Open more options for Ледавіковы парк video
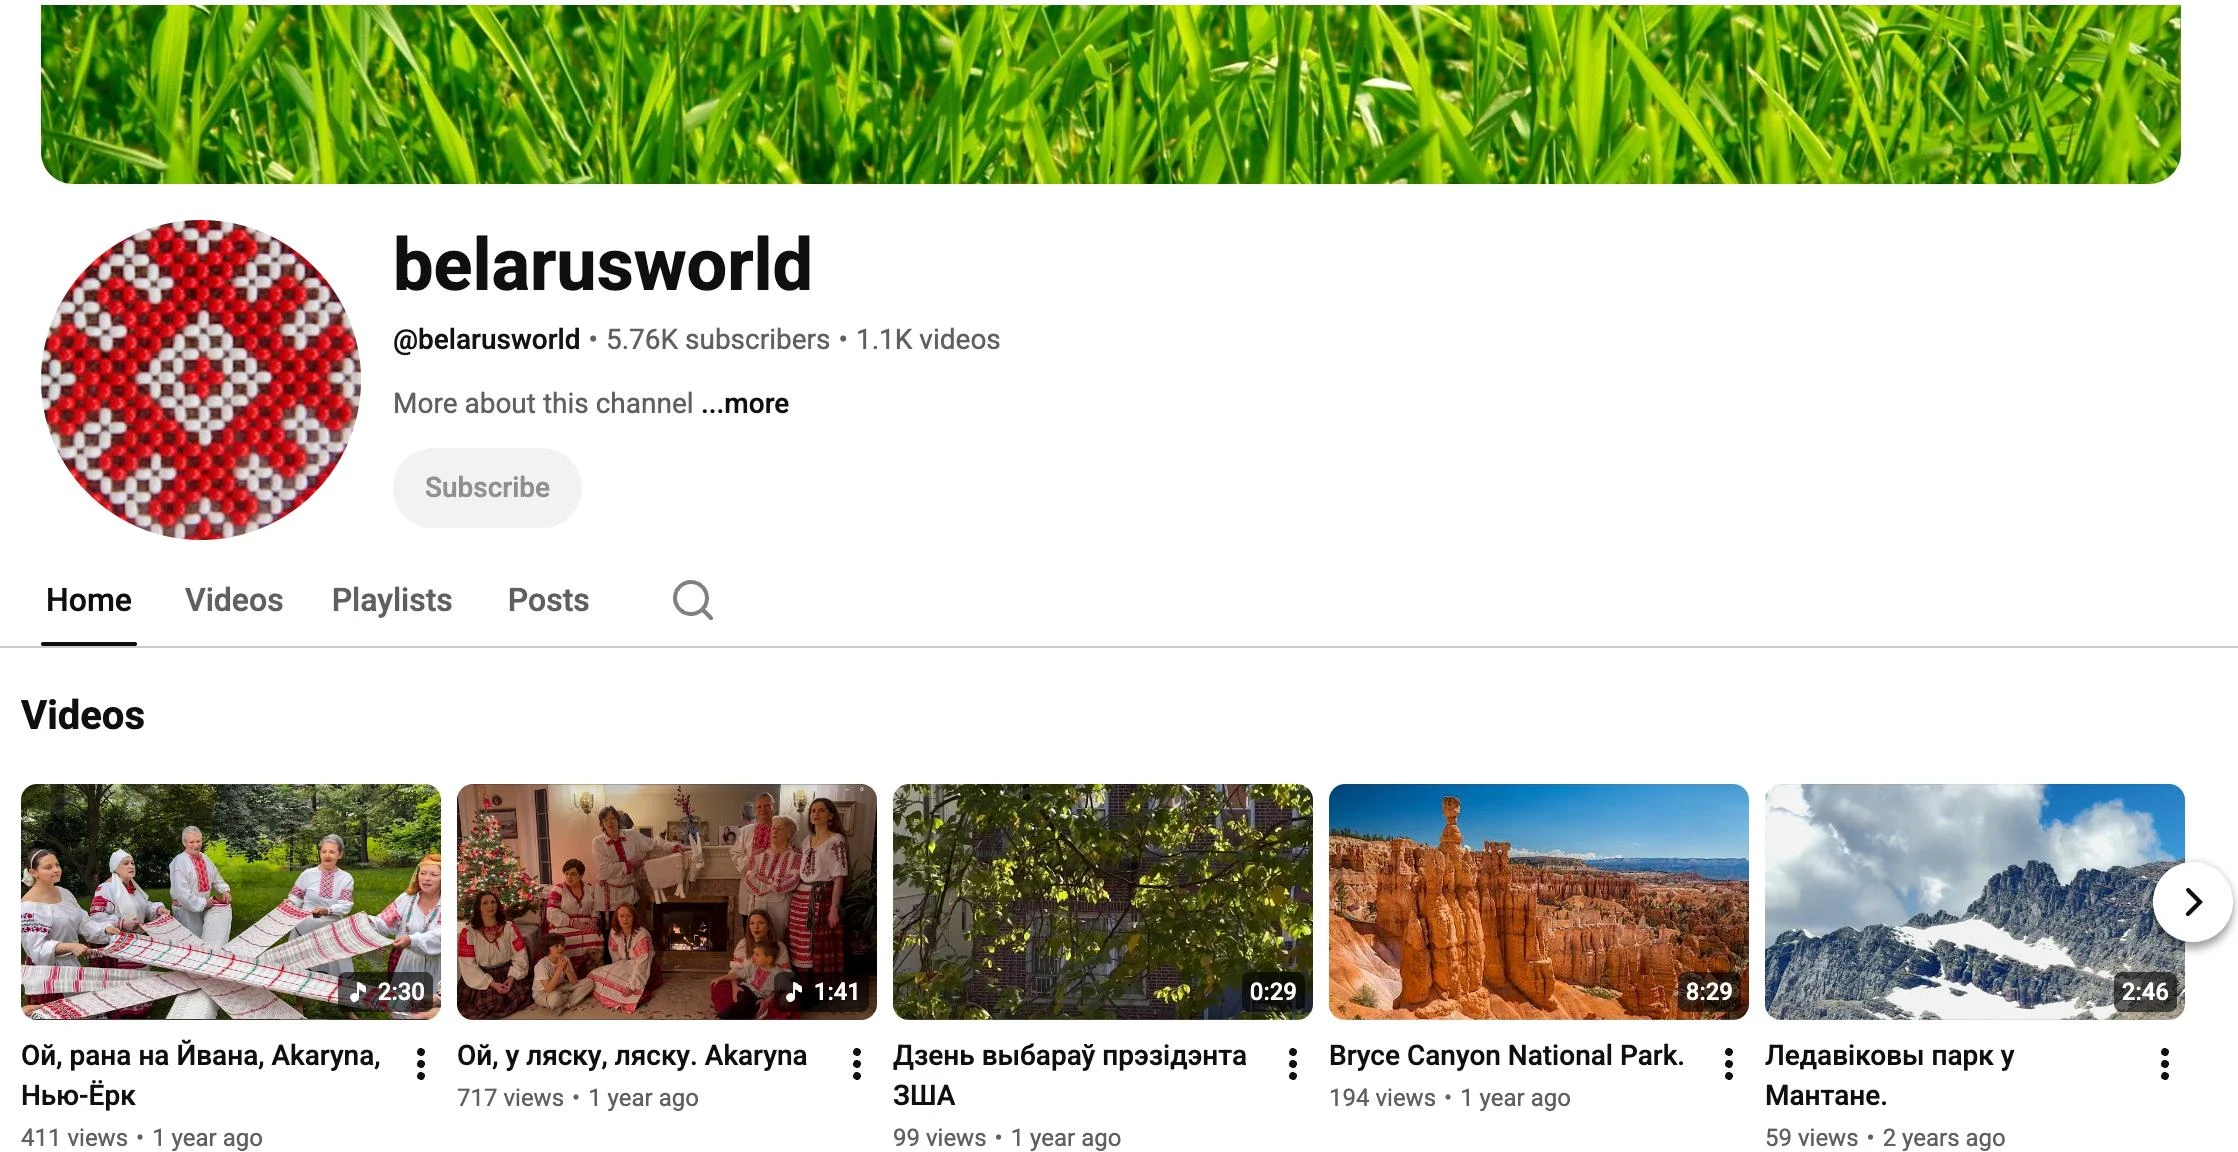 point(2165,1064)
